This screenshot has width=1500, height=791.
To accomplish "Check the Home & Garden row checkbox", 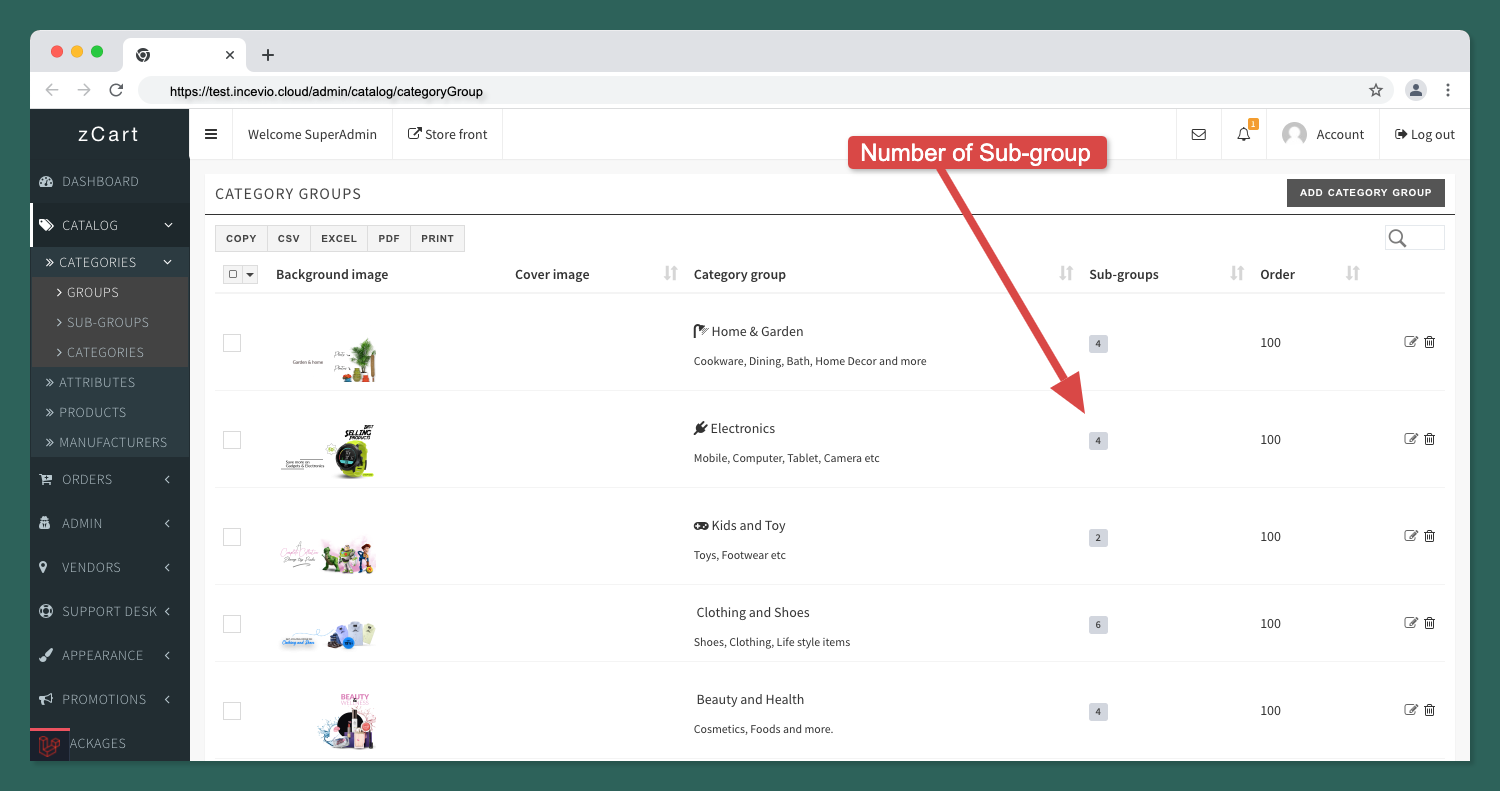I will 232,343.
